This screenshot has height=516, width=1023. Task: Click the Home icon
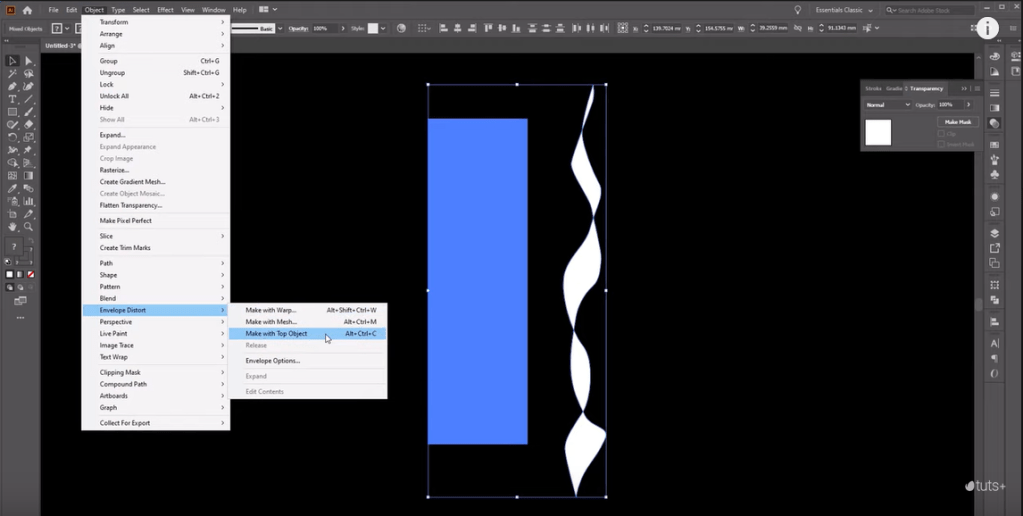(27, 10)
